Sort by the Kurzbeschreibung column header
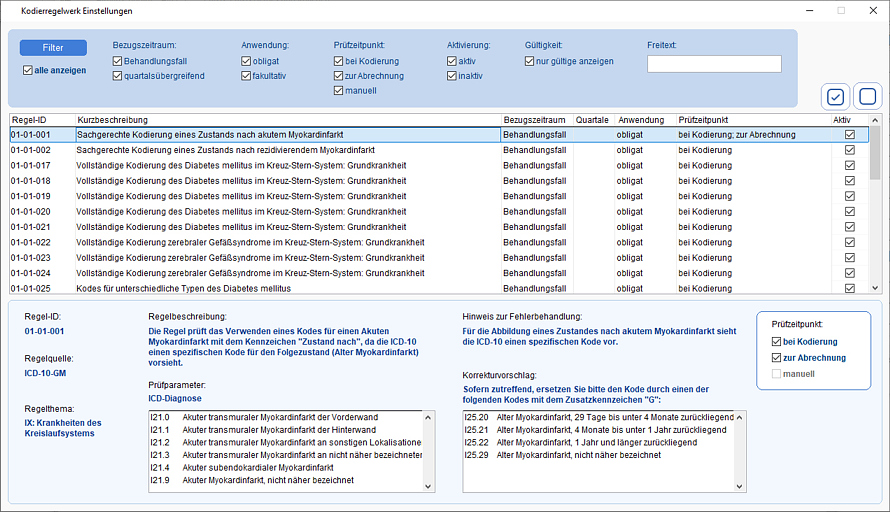Image resolution: width=890 pixels, height=512 pixels. (288, 120)
